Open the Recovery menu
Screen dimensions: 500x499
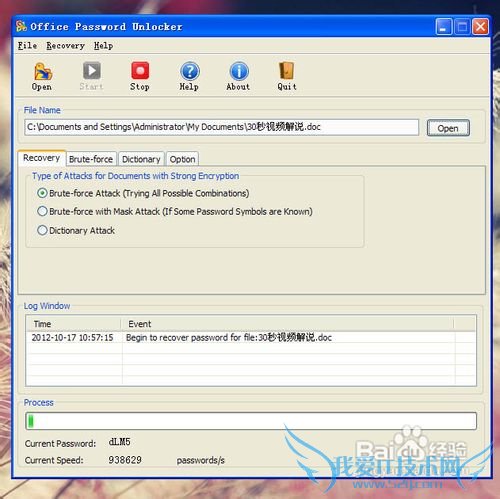tap(65, 46)
